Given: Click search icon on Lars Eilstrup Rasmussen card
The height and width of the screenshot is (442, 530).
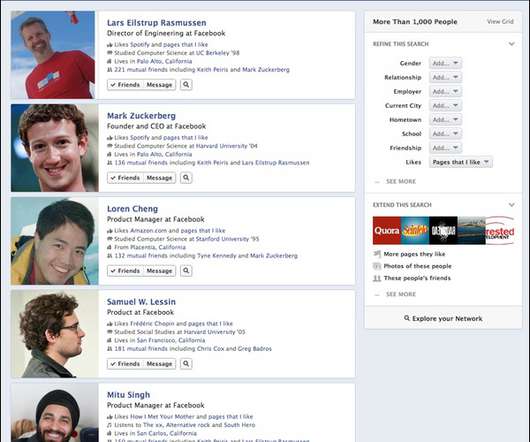Looking at the screenshot, I should [186, 84].
